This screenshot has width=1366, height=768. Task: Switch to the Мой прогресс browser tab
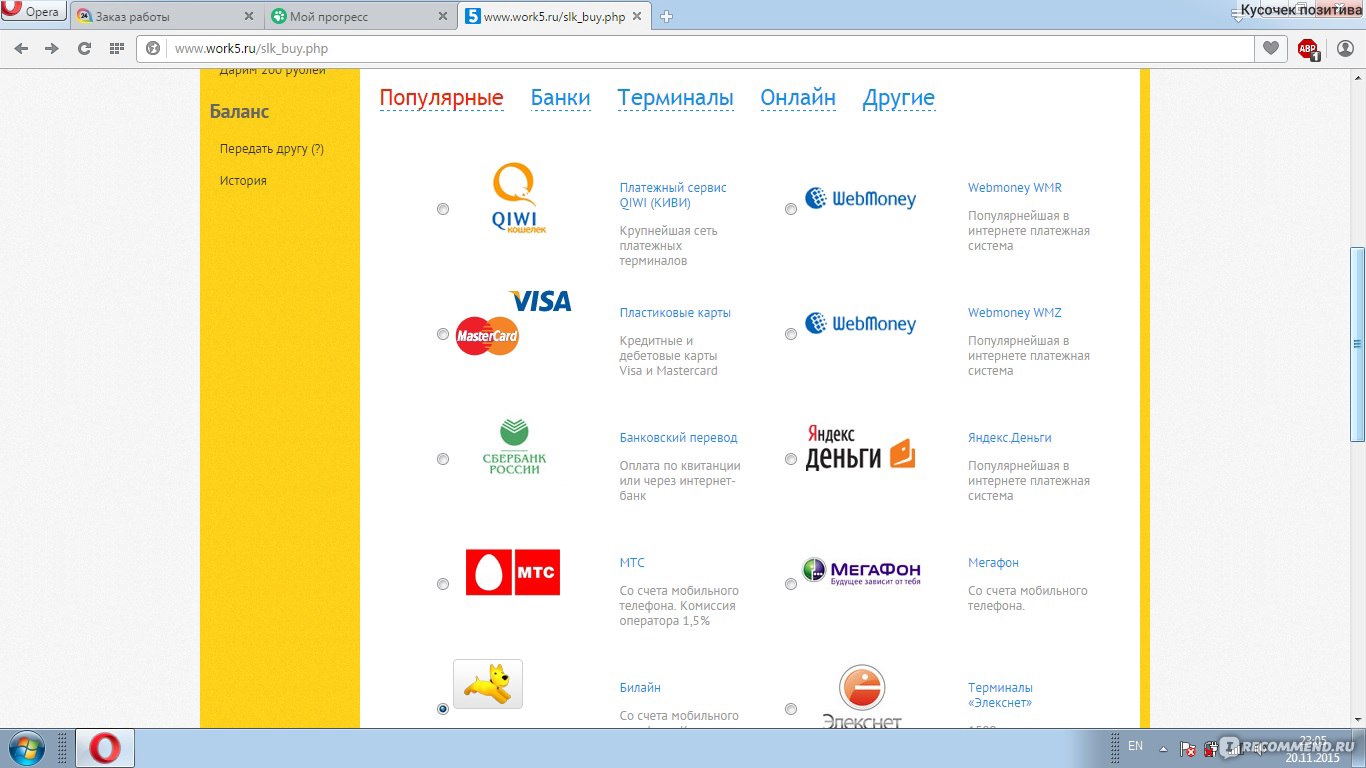[360, 17]
